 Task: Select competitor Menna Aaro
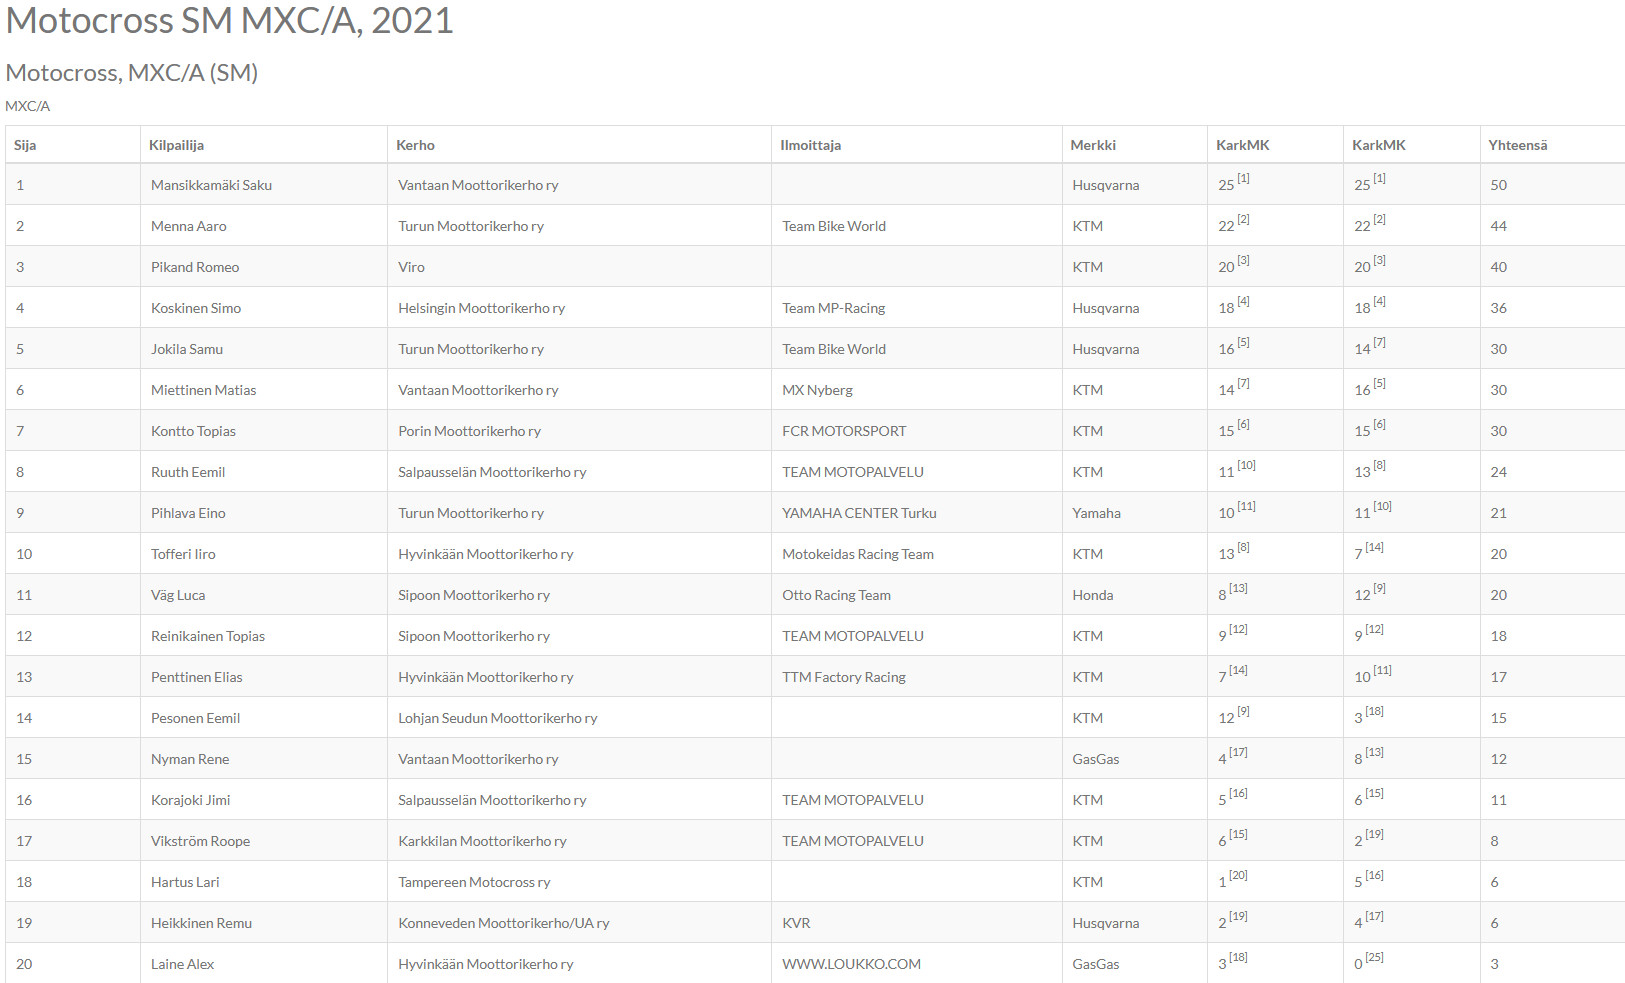pos(188,226)
